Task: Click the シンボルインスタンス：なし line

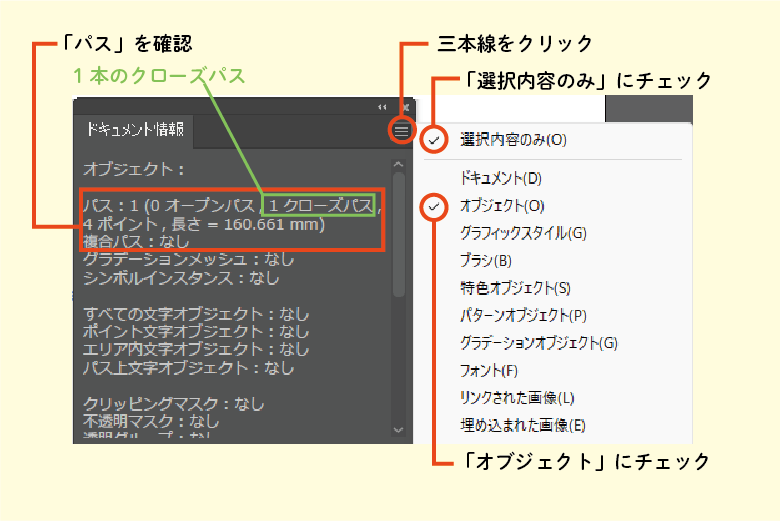Action: tap(181, 278)
